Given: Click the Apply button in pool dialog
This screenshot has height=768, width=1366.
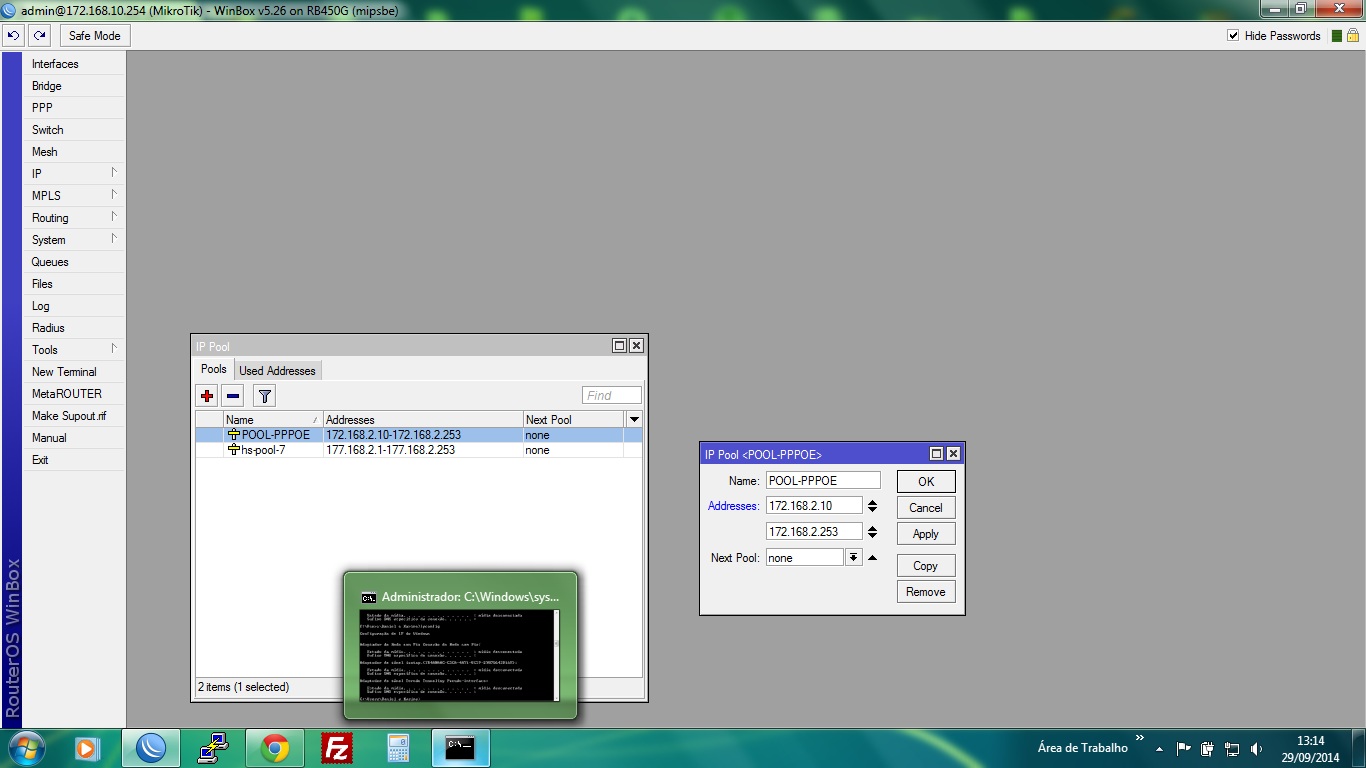Looking at the screenshot, I should (925, 534).
